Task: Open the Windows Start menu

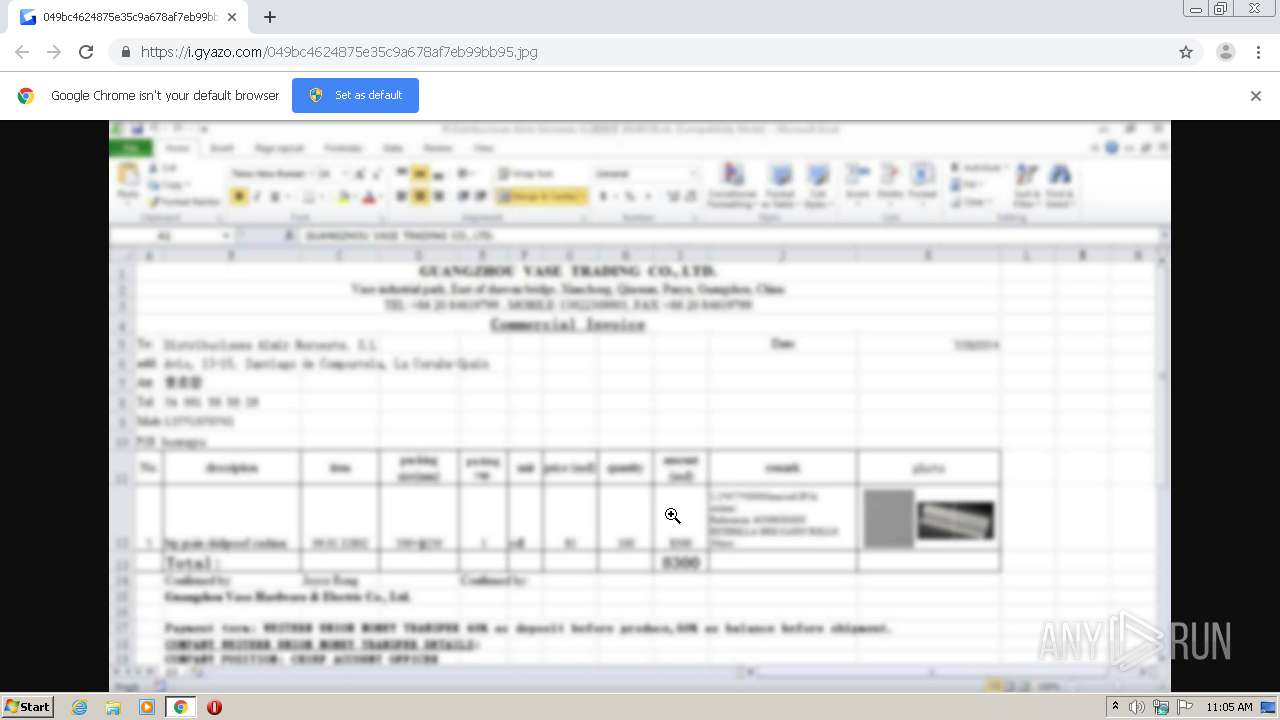Action: pyautogui.click(x=27, y=707)
